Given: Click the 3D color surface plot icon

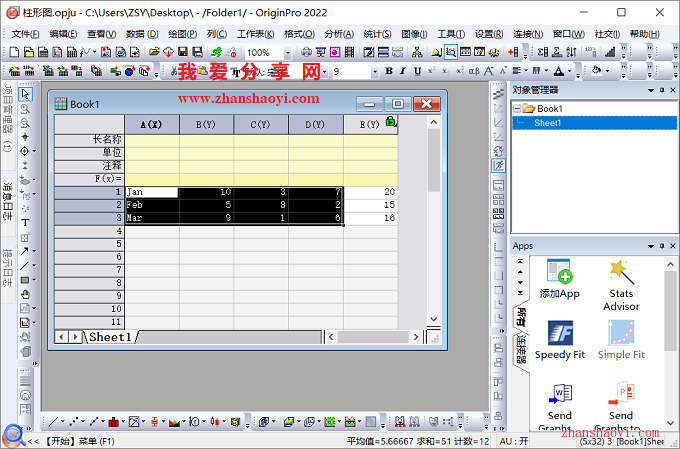Looking at the screenshot, I should point(289,422).
